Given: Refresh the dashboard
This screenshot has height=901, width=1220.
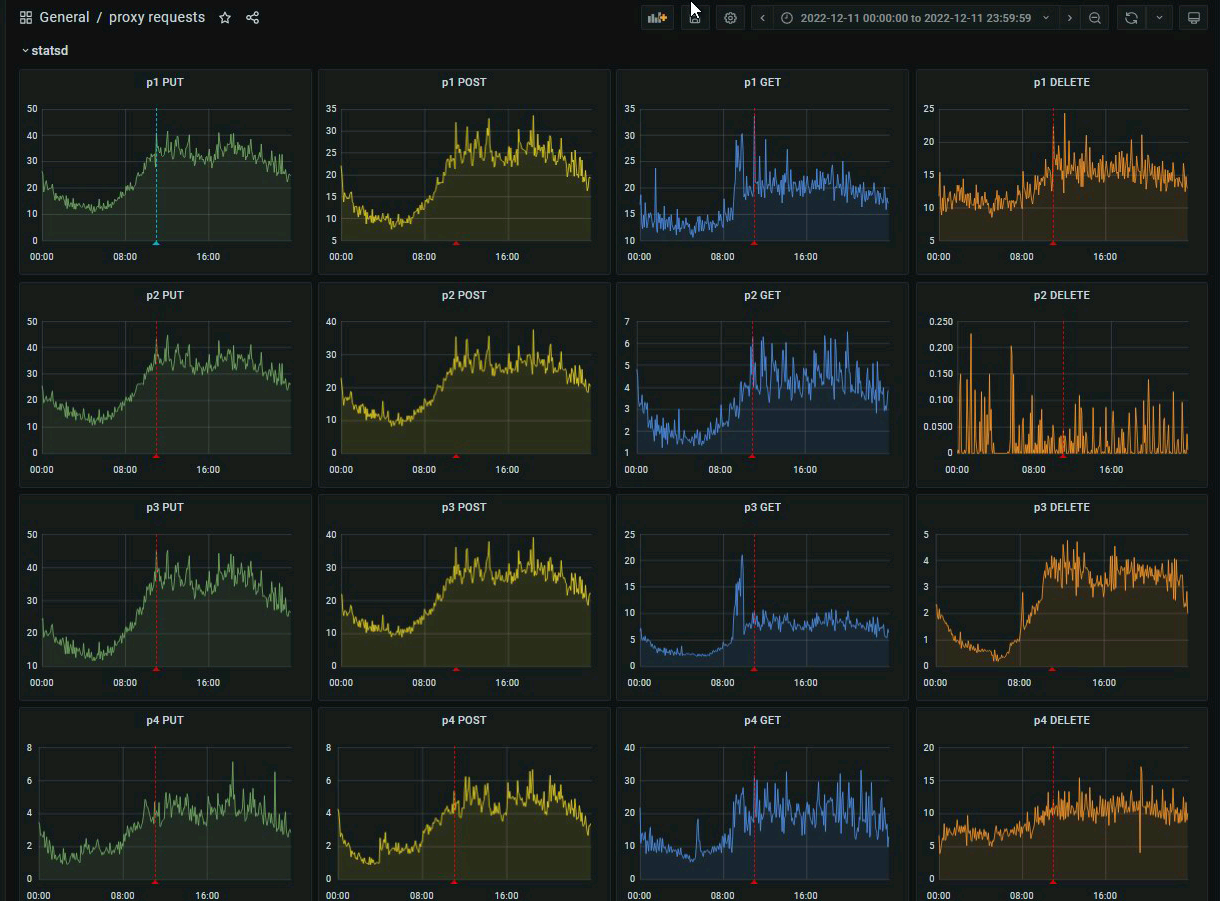Looking at the screenshot, I should [x=1131, y=18].
